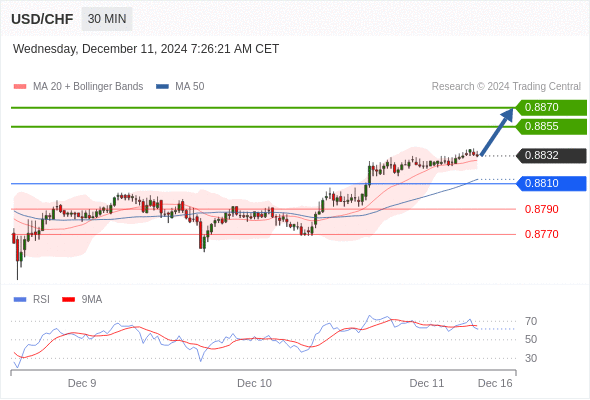
Task: Select the 0.8870 green resistance label
Action: (551, 108)
